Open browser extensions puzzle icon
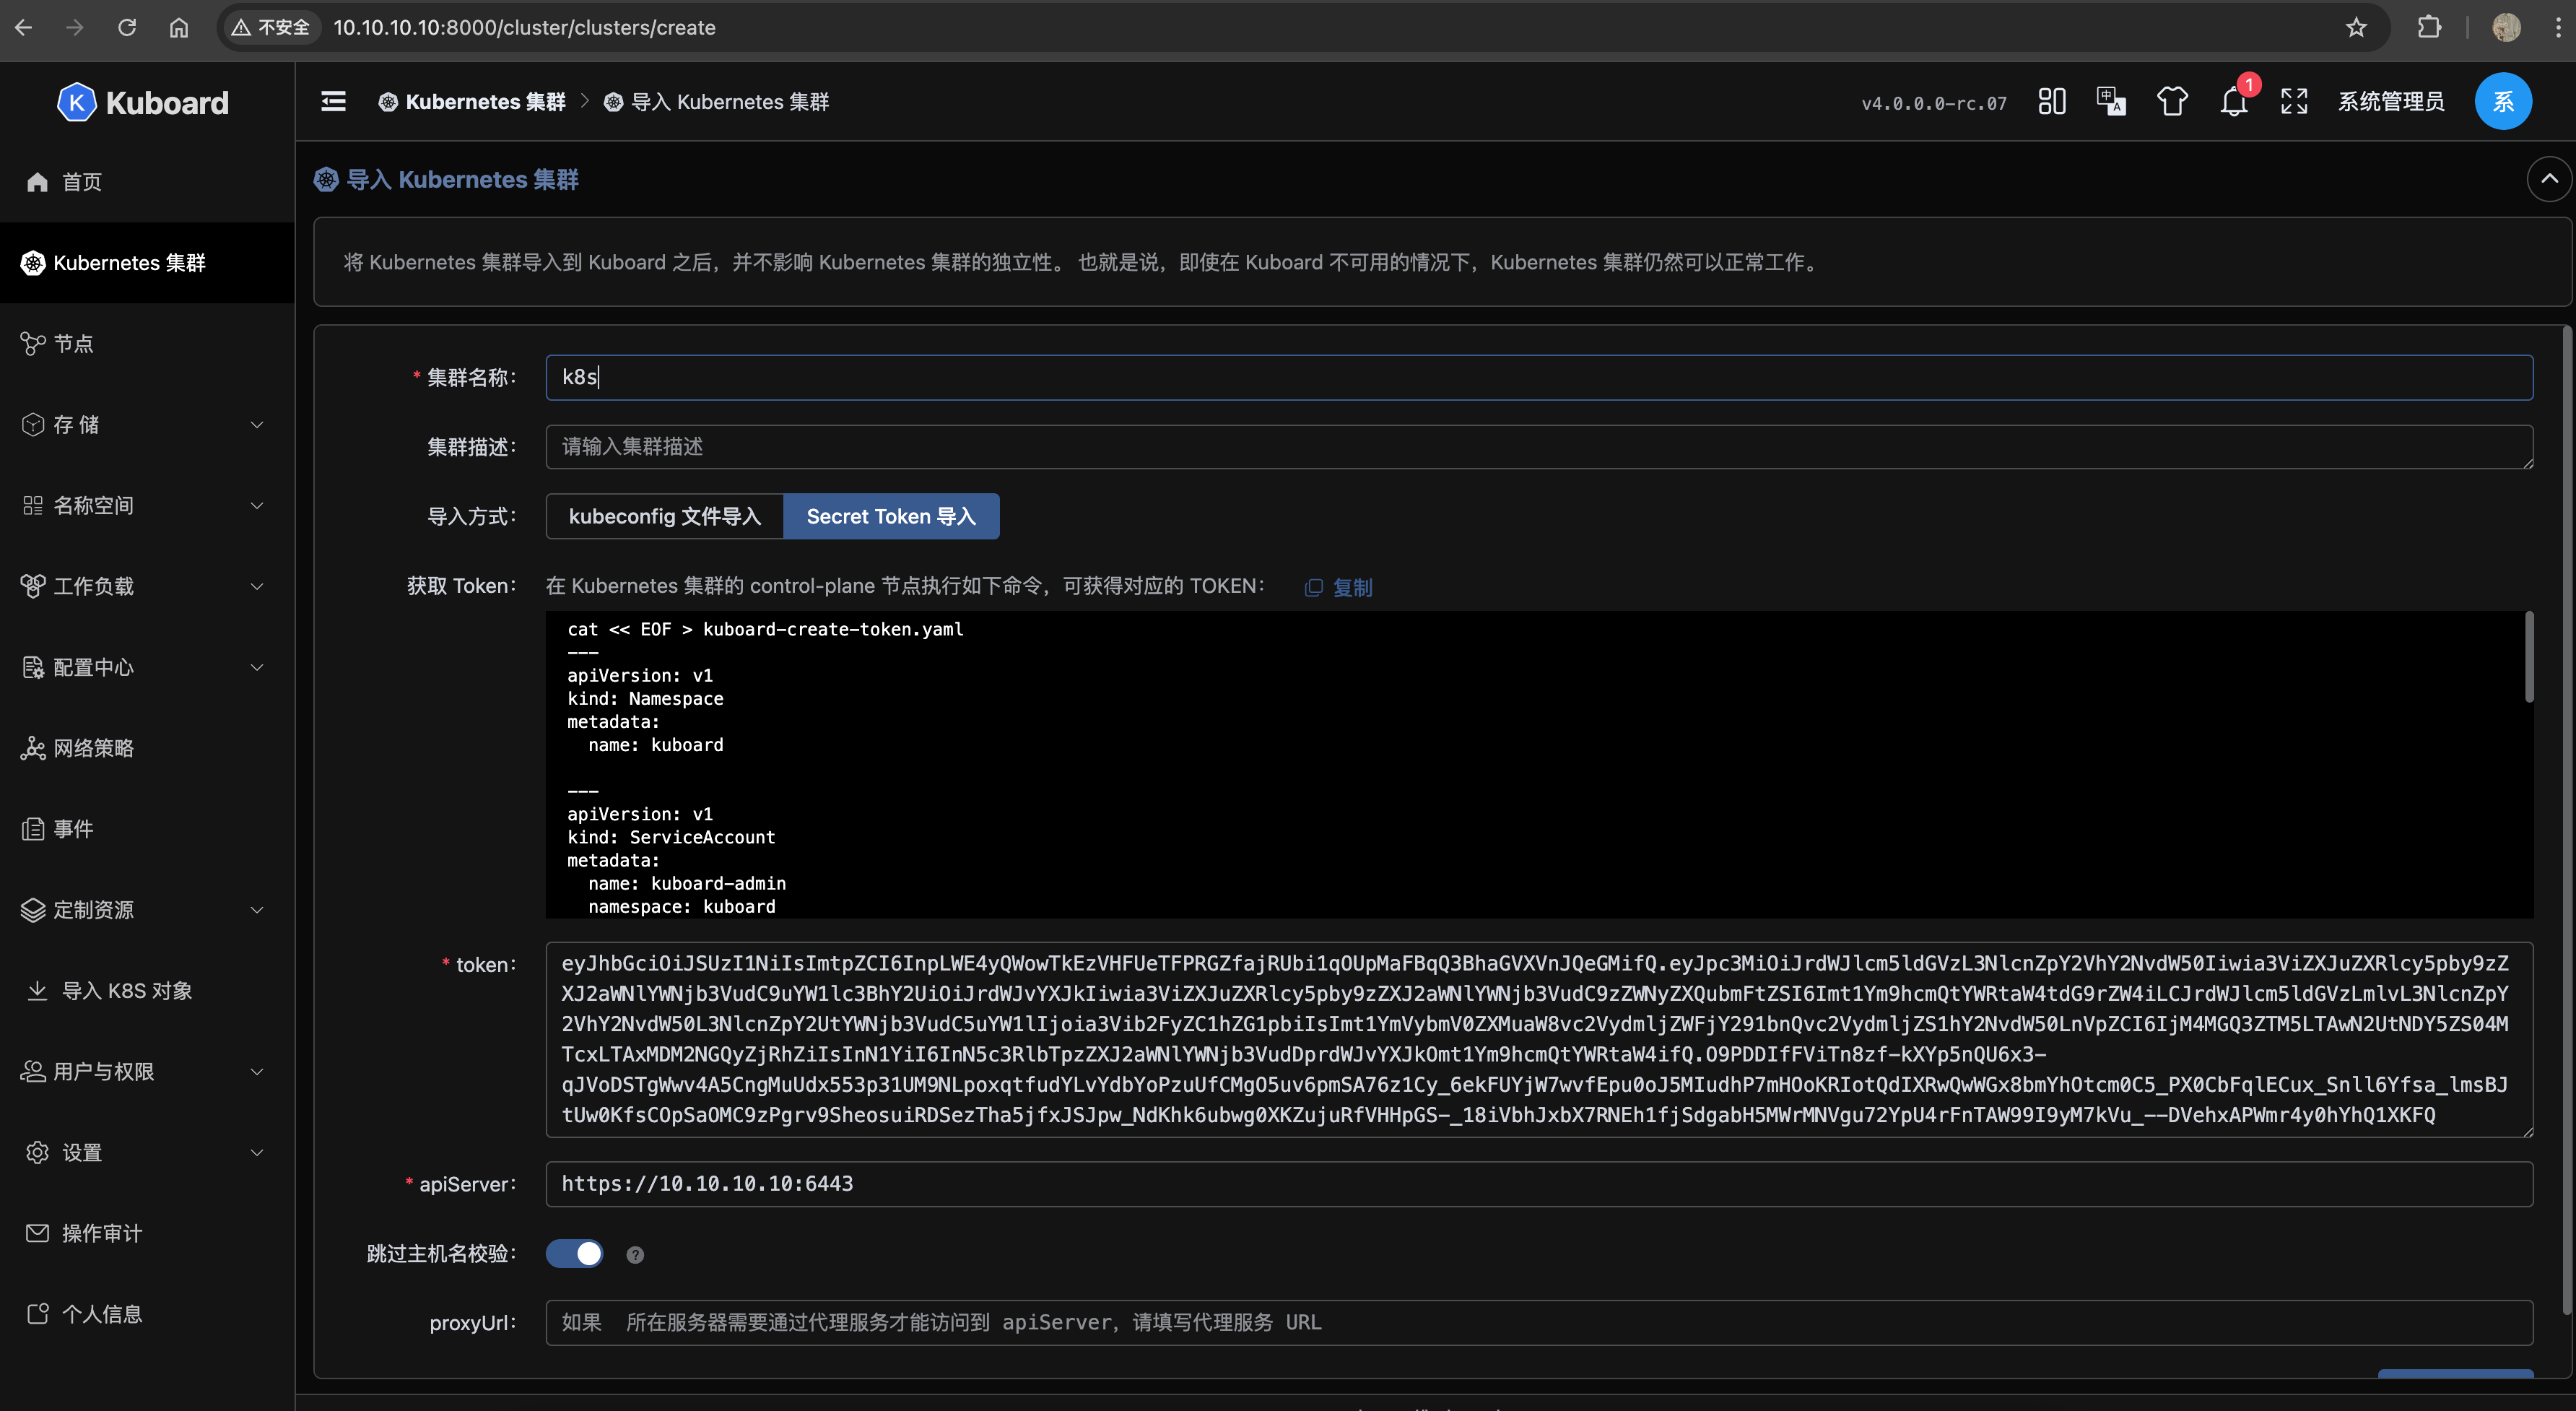Screen dimensions: 2576x1411 [2429, 27]
